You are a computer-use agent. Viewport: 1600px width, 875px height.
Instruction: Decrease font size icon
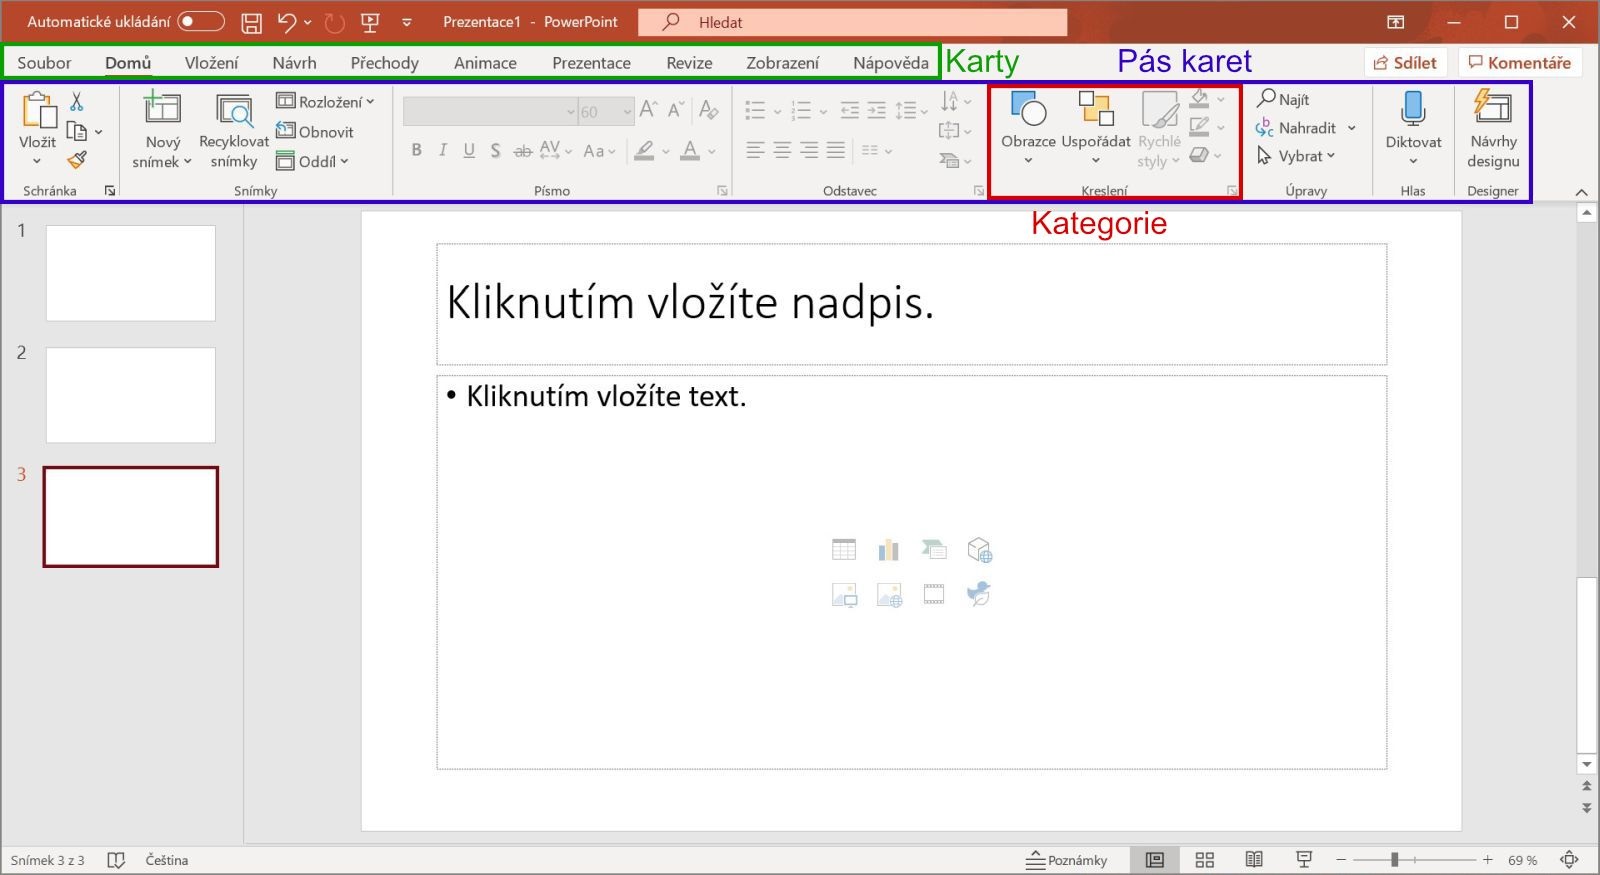677,110
